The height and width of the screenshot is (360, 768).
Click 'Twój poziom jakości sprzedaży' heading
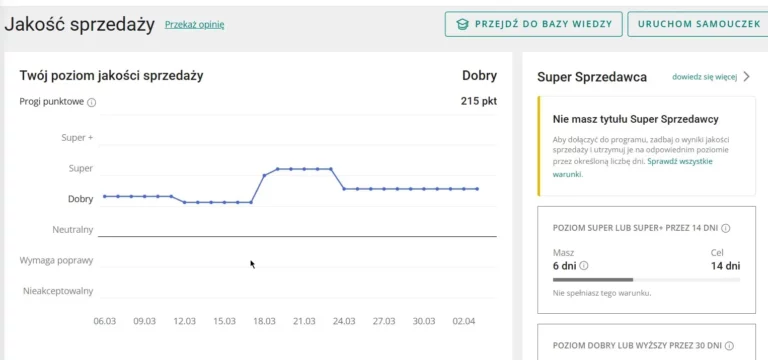111,76
